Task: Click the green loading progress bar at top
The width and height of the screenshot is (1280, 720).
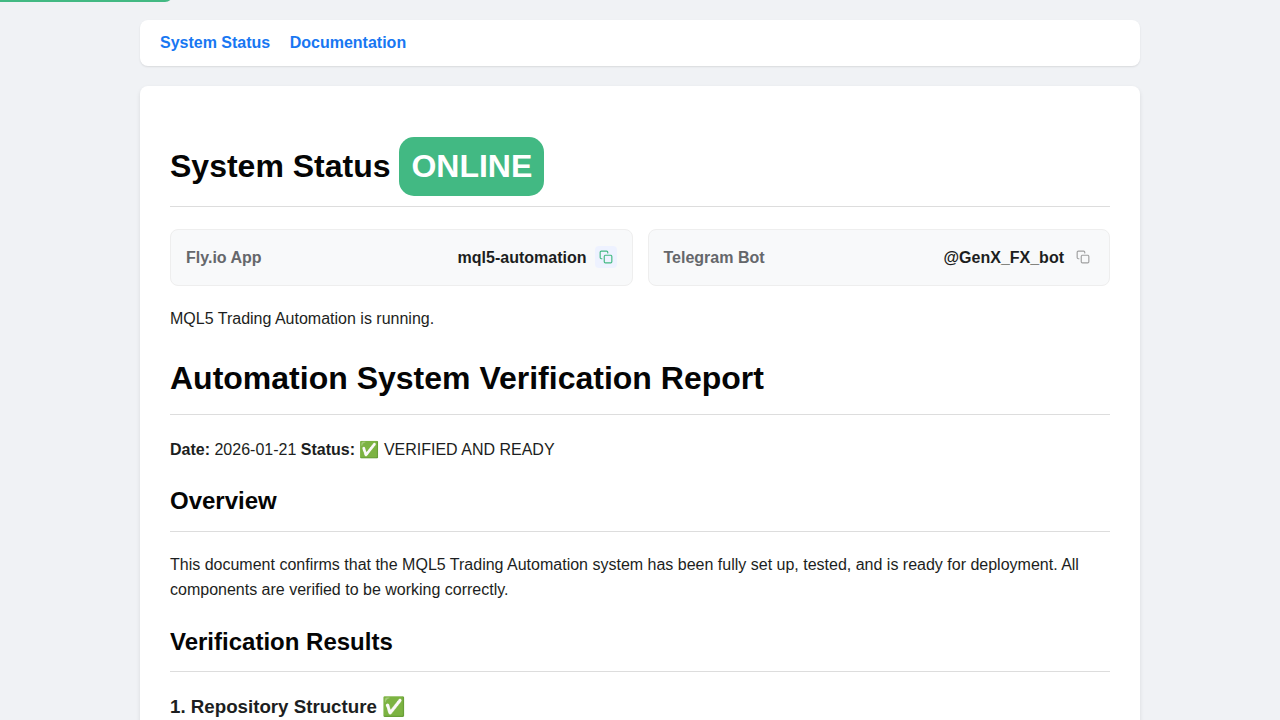Action: pos(85,1)
